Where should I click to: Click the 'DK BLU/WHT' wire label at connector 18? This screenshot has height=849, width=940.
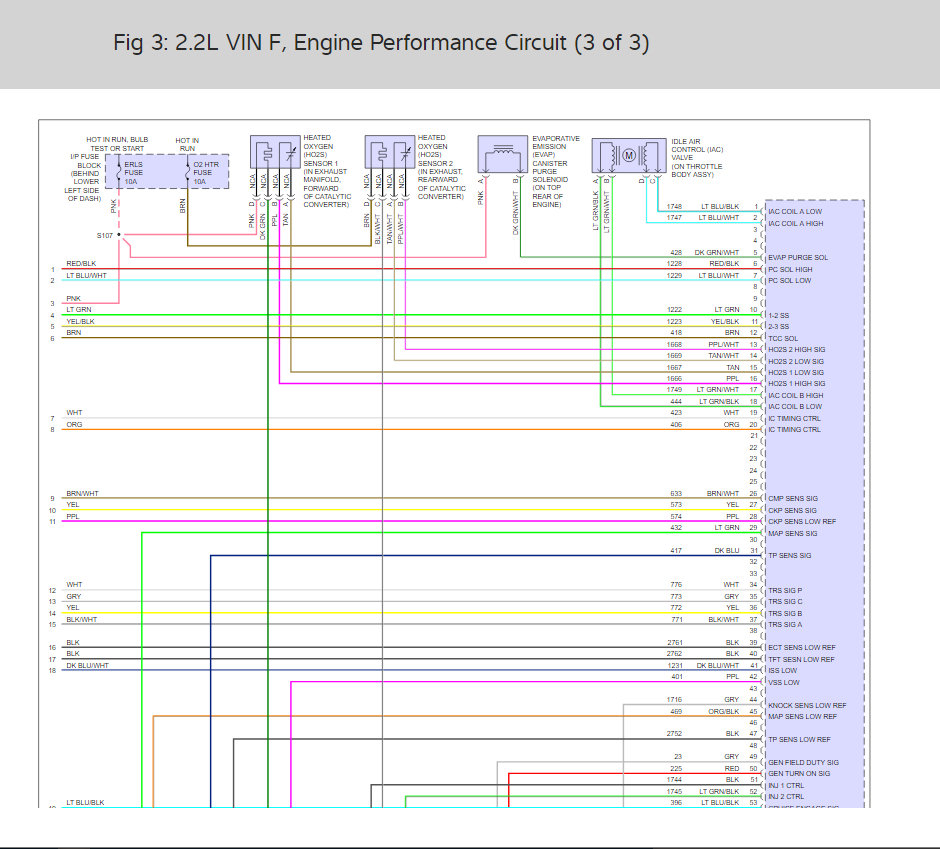point(87,666)
